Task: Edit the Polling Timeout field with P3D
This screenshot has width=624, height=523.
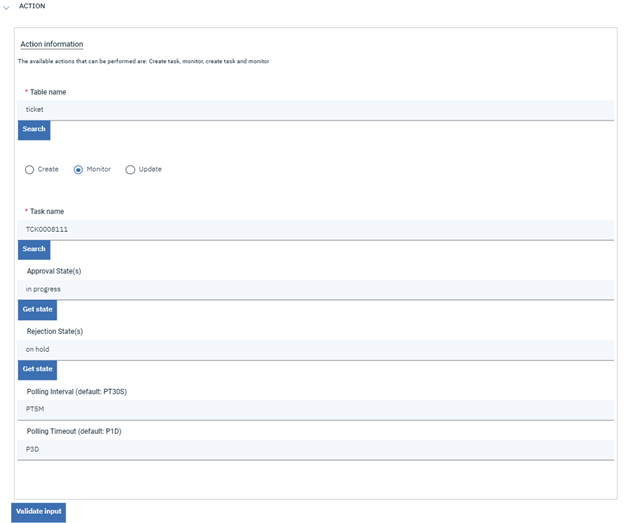Action: point(315,449)
